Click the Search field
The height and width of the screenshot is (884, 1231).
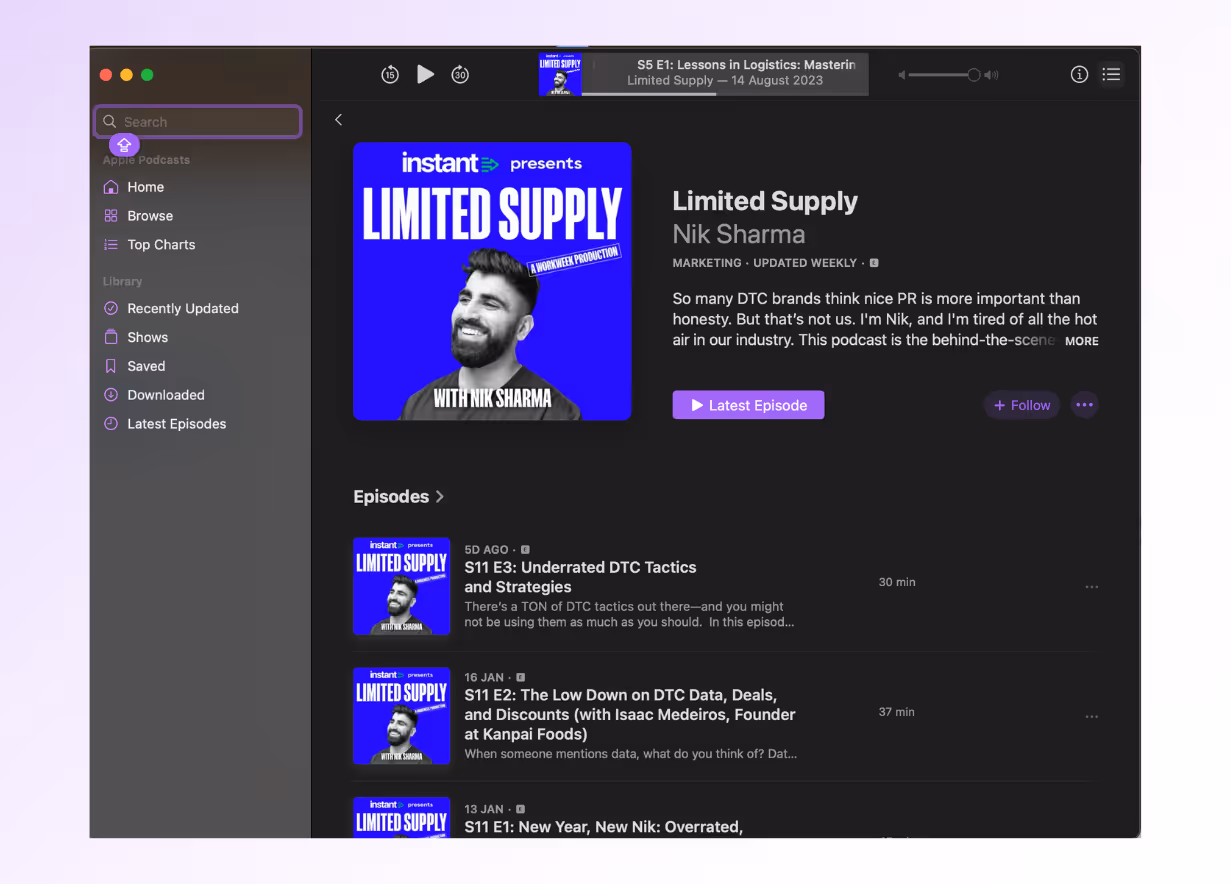point(198,122)
